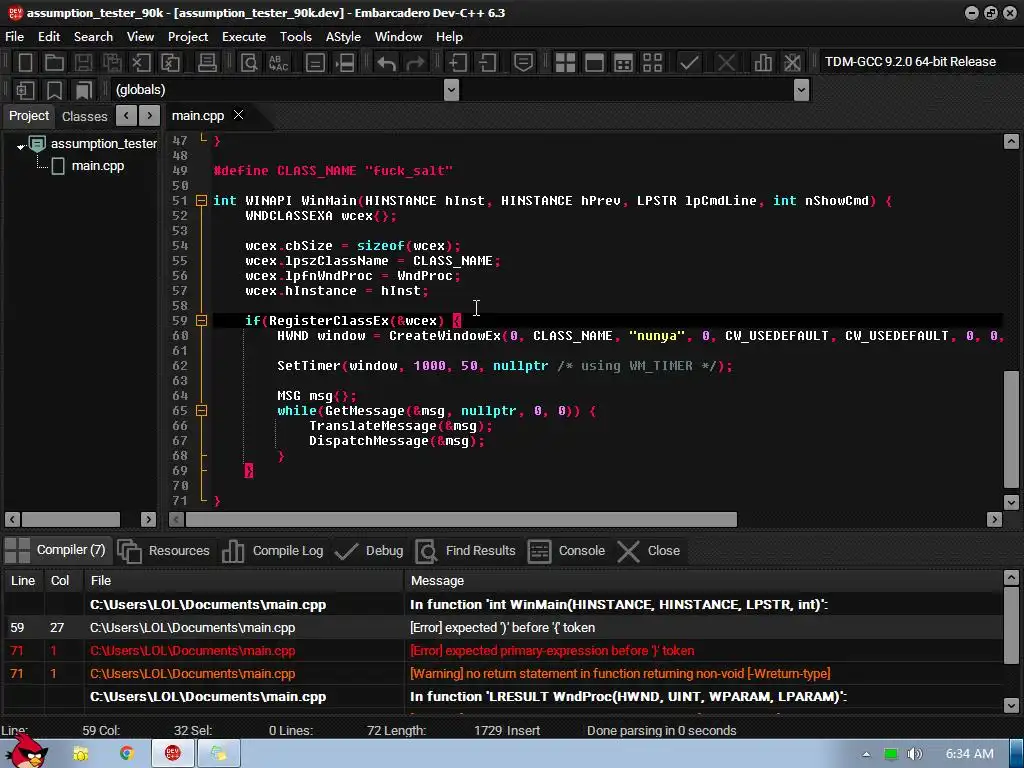Click the Open file folder icon
The image size is (1024, 768).
54,63
